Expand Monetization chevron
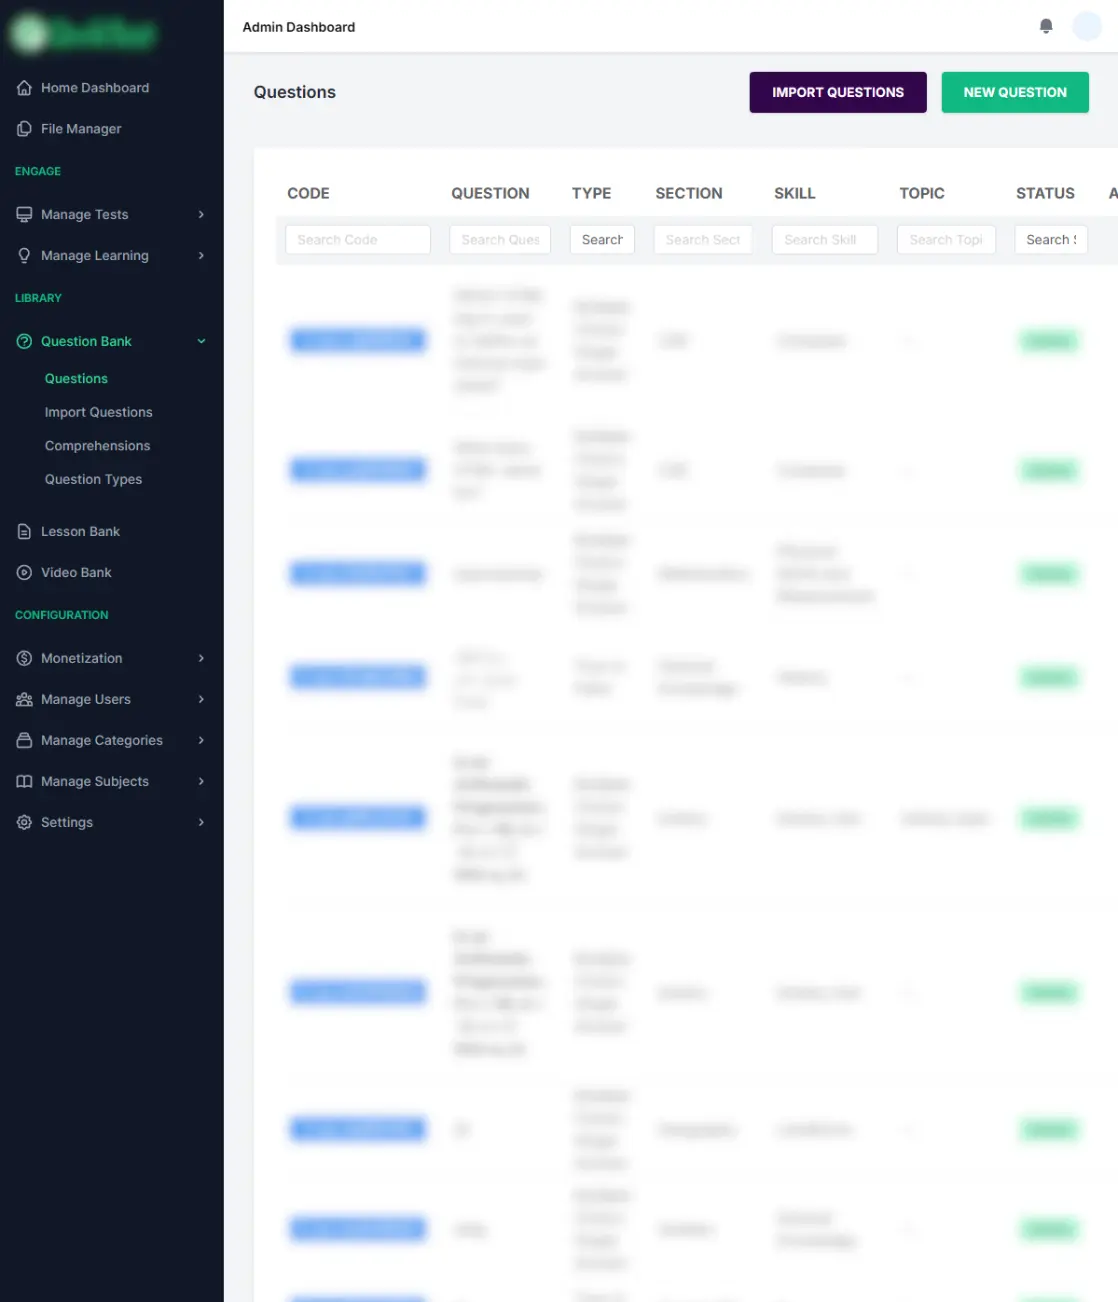Screen dimensions: 1118x1302 pos(201,659)
